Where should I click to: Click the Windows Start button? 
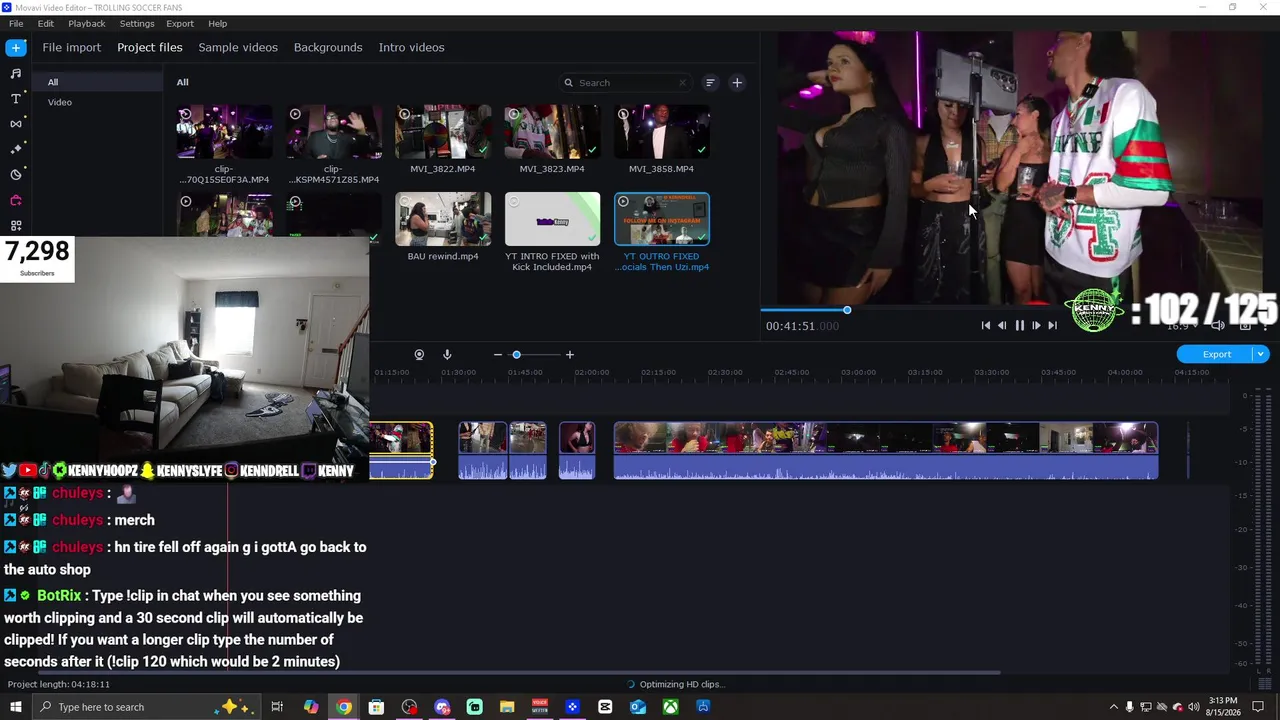[x=15, y=707]
